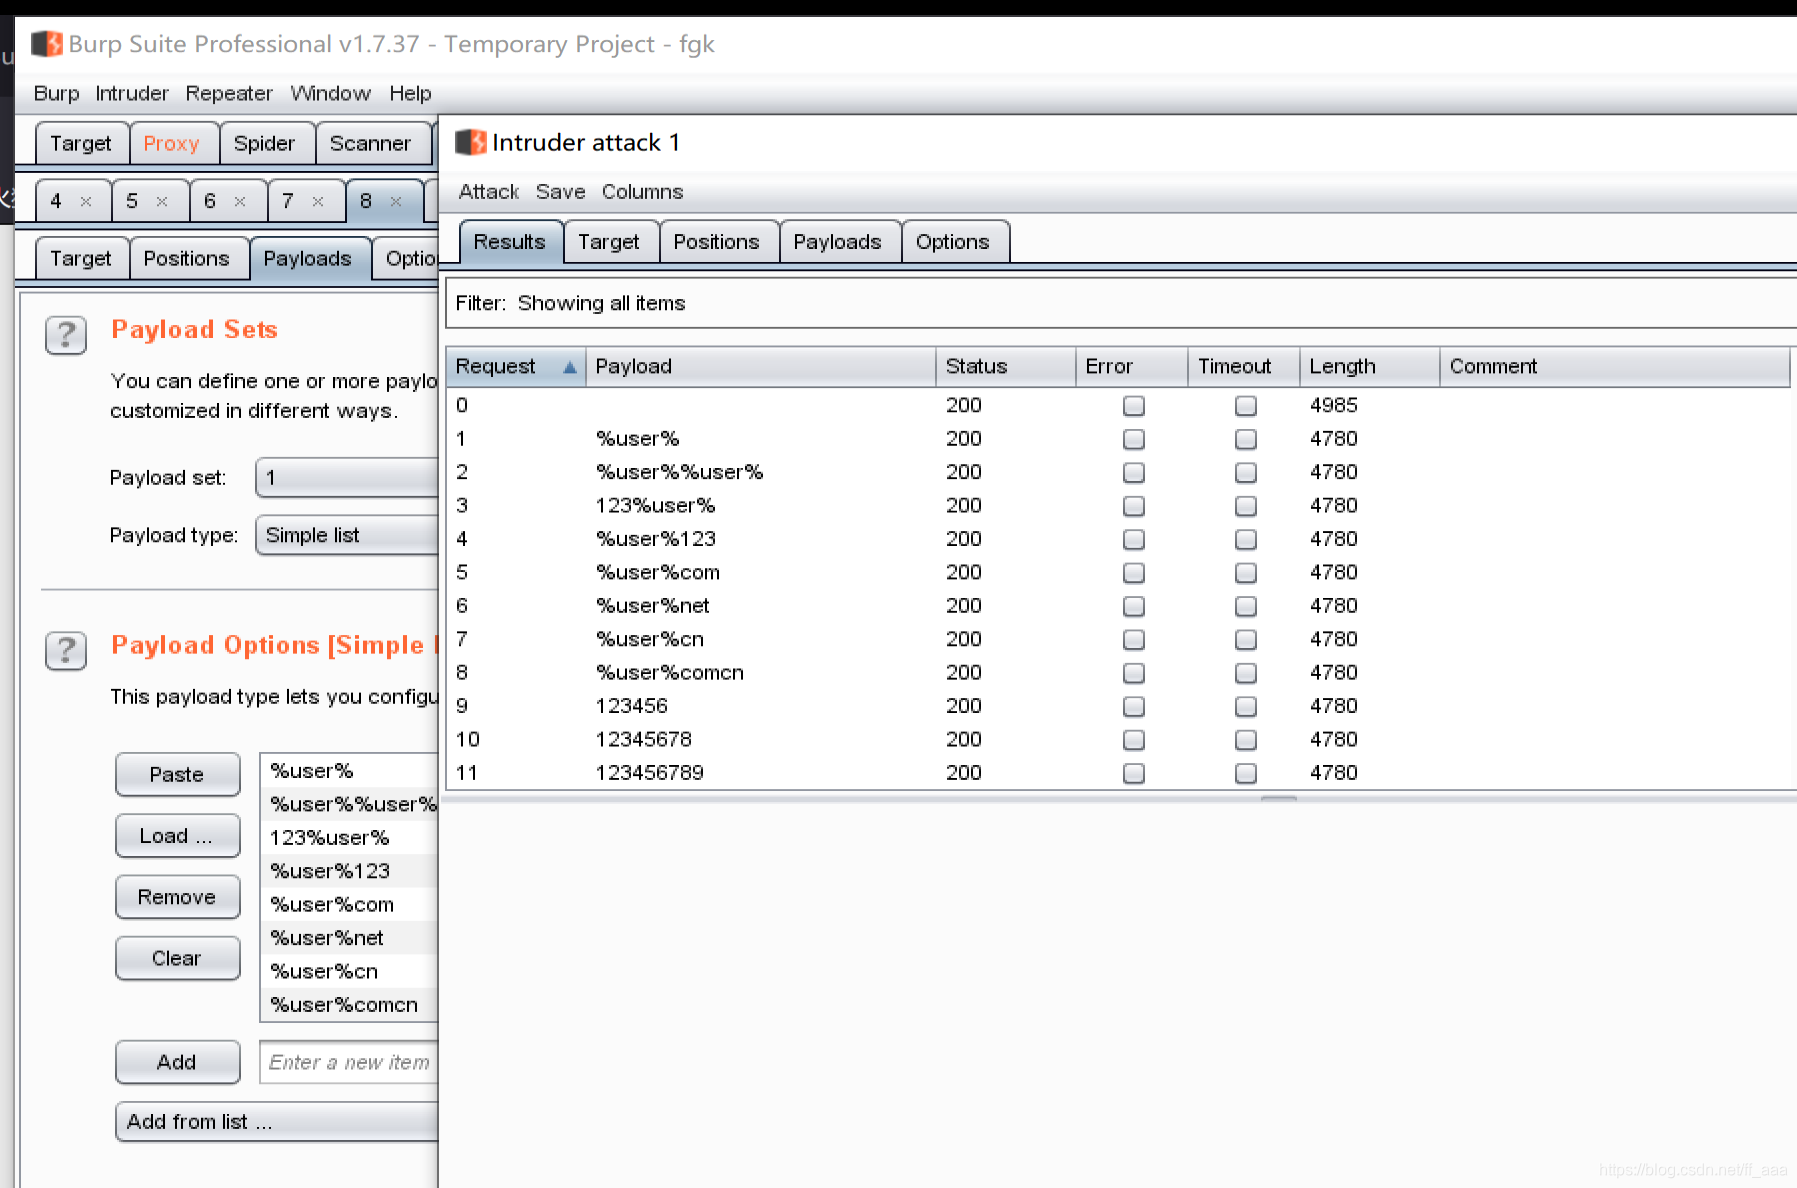Toggle Error checkbox for 123456 payload row

click(1133, 706)
